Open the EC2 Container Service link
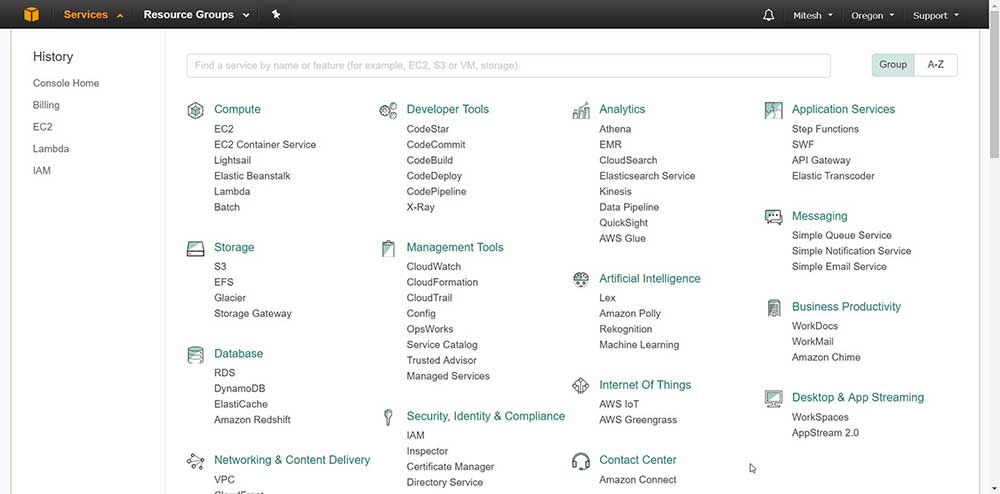The image size is (1000, 494). (265, 145)
